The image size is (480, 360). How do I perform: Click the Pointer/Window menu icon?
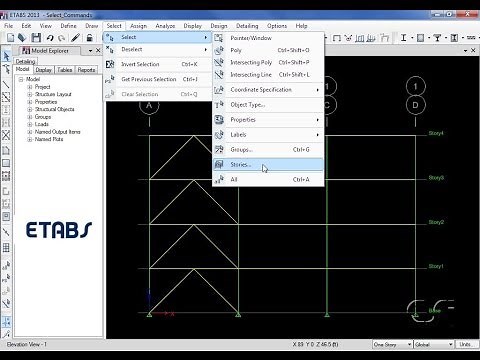(x=219, y=38)
